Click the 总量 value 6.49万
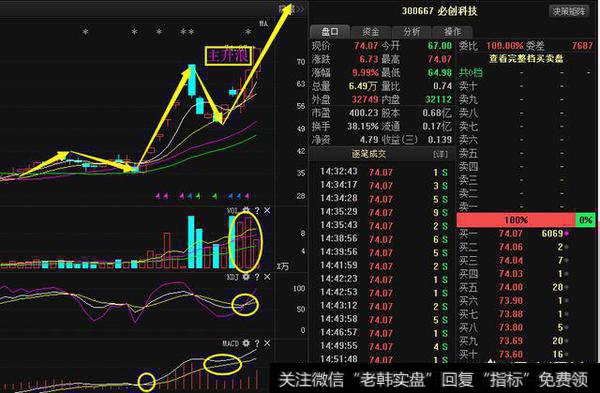This screenshot has height=393, width=600. tap(363, 86)
